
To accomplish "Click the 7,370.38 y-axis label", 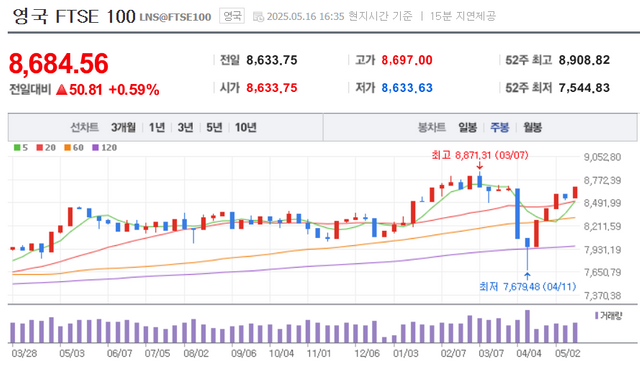I will point(602,296).
